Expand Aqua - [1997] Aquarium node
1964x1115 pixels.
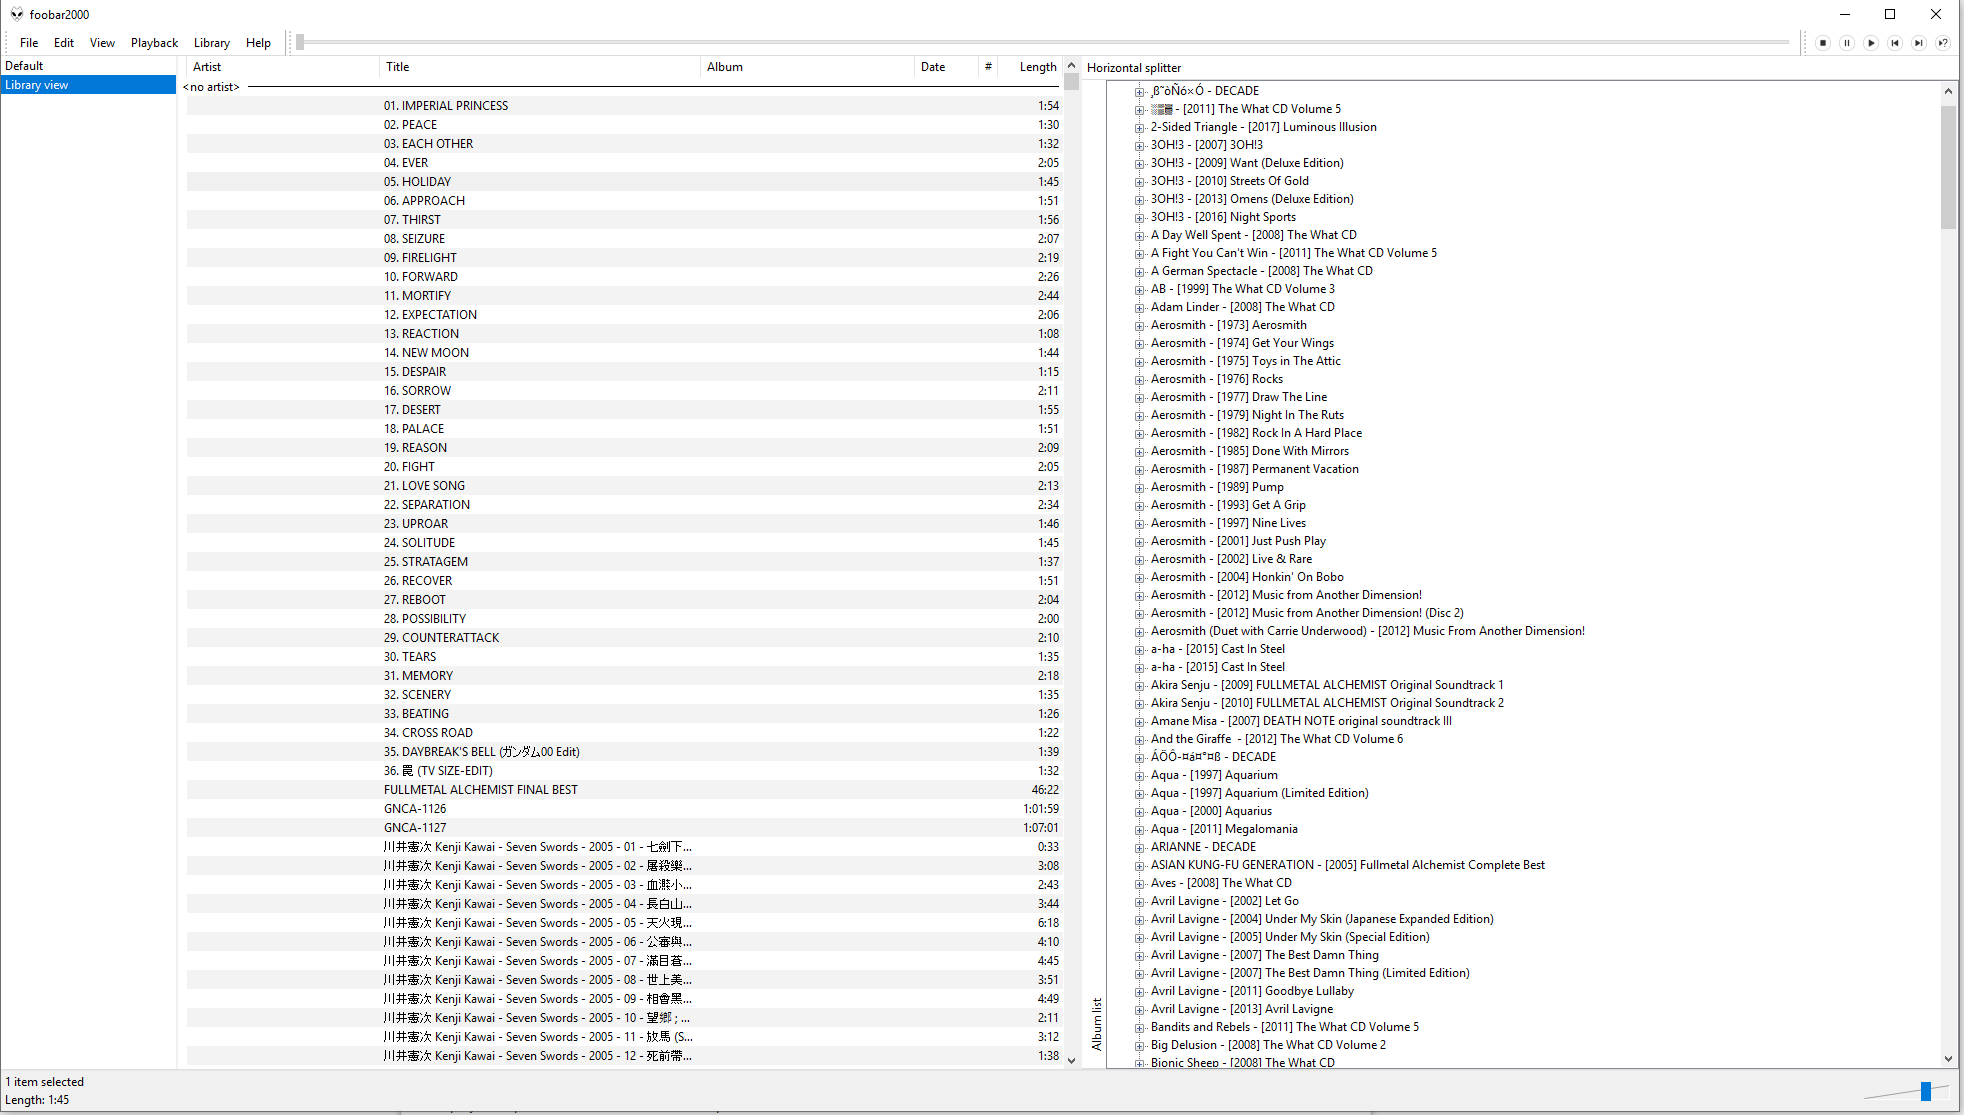click(x=1139, y=775)
